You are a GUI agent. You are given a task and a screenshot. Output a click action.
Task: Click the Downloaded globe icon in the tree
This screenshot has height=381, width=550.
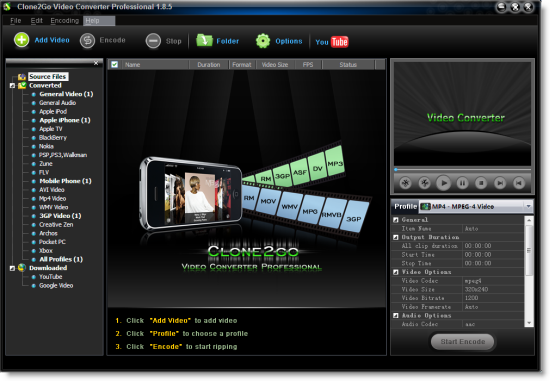22,268
